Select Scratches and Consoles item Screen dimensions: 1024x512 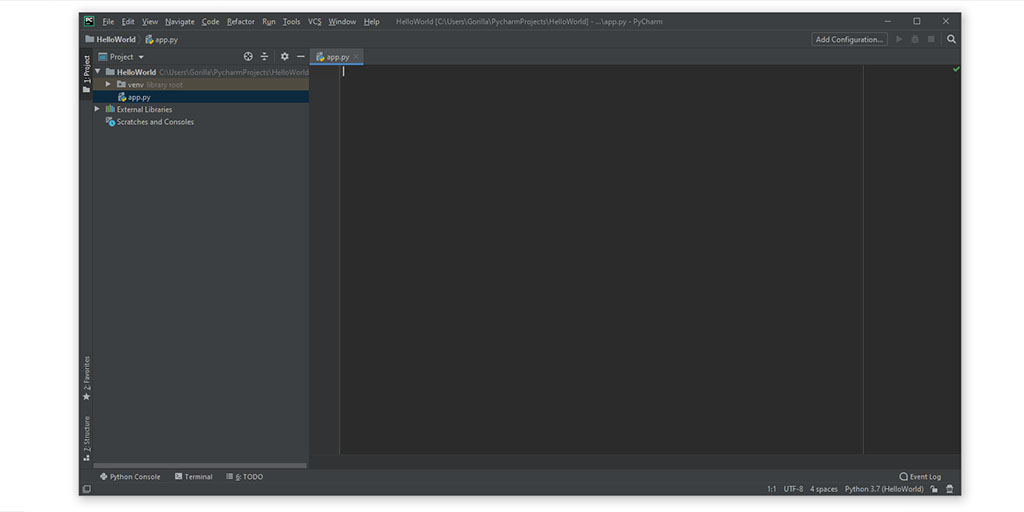tap(201, 121)
